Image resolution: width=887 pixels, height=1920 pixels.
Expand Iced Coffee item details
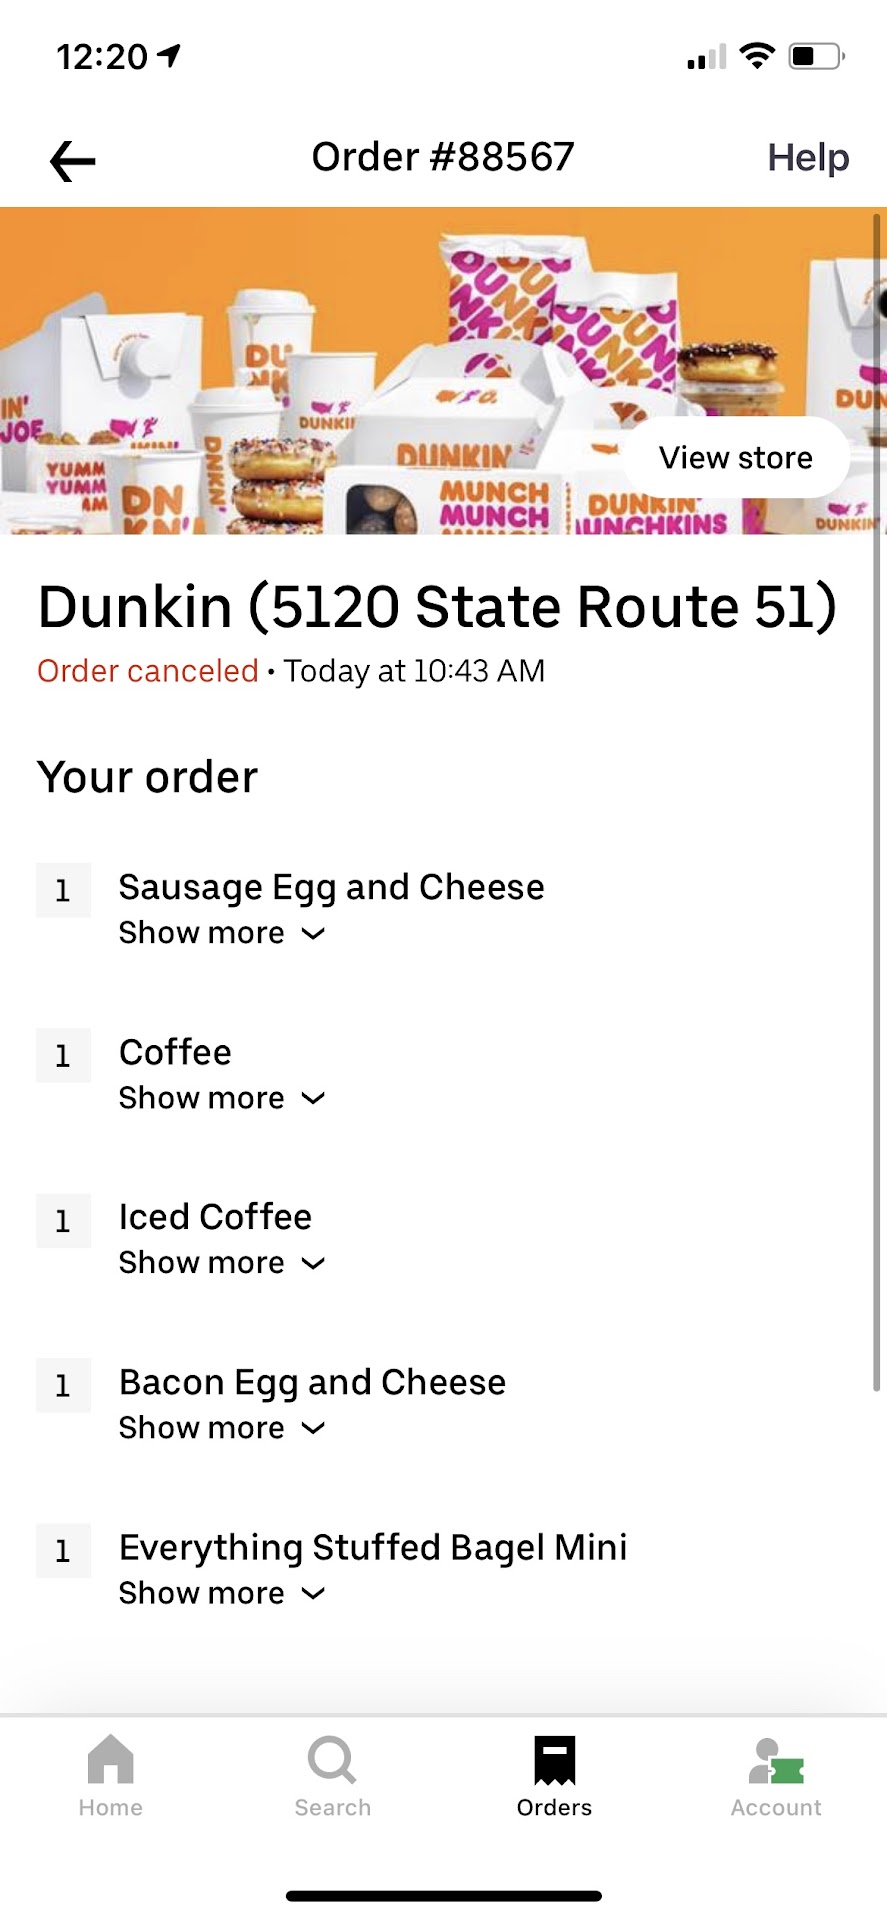click(x=222, y=1263)
